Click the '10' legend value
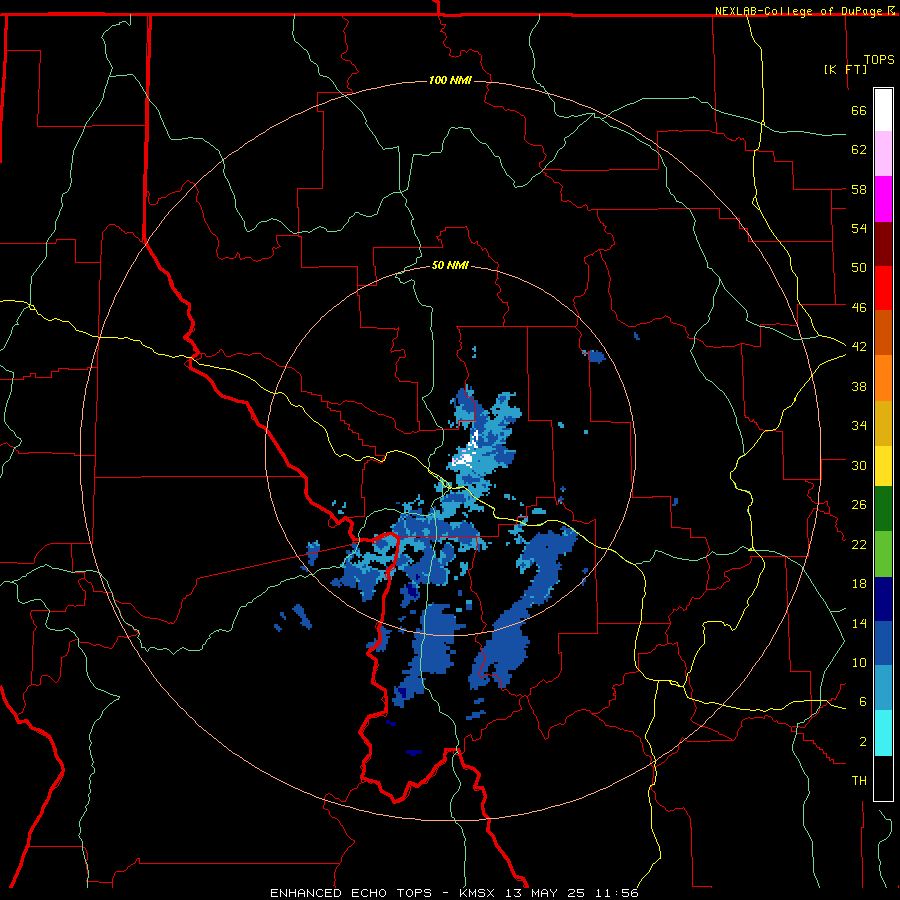Viewport: 900px width, 900px height. tap(859, 662)
